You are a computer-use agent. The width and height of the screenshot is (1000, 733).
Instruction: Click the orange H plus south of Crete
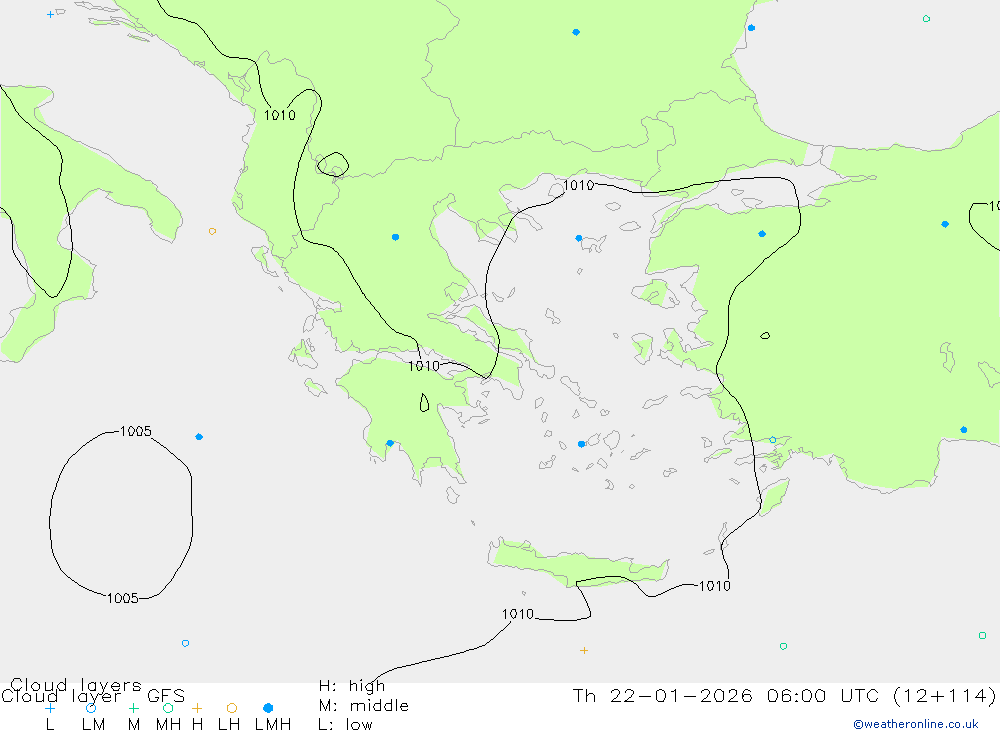(x=584, y=650)
